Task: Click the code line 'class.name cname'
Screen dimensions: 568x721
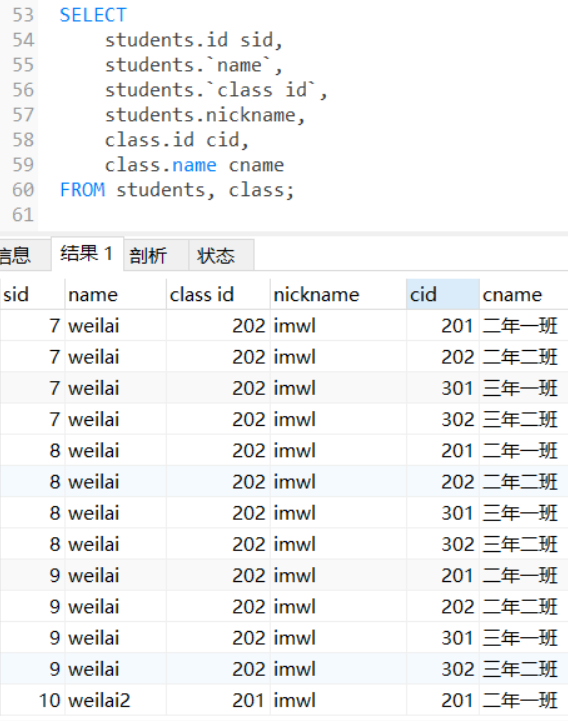Action: [x=194, y=165]
